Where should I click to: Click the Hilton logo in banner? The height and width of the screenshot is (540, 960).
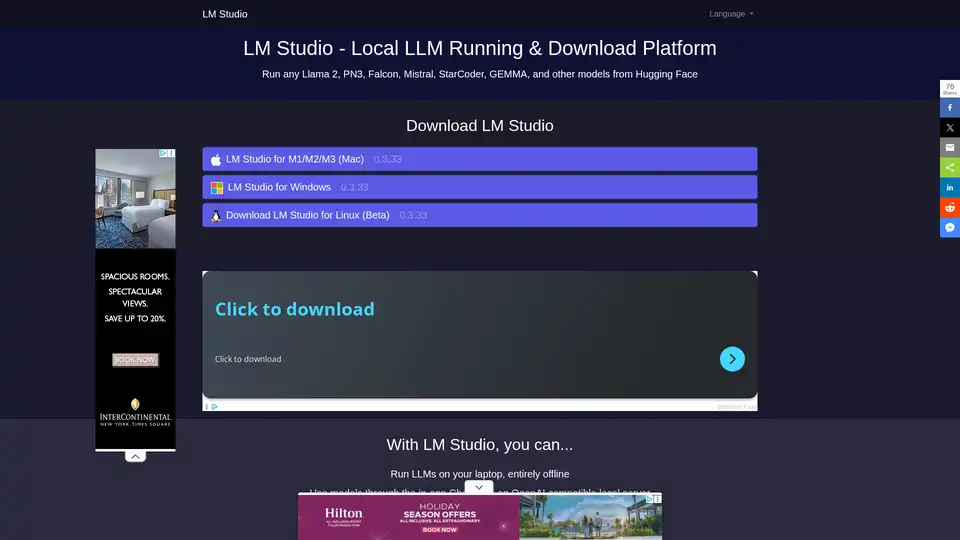coord(343,517)
